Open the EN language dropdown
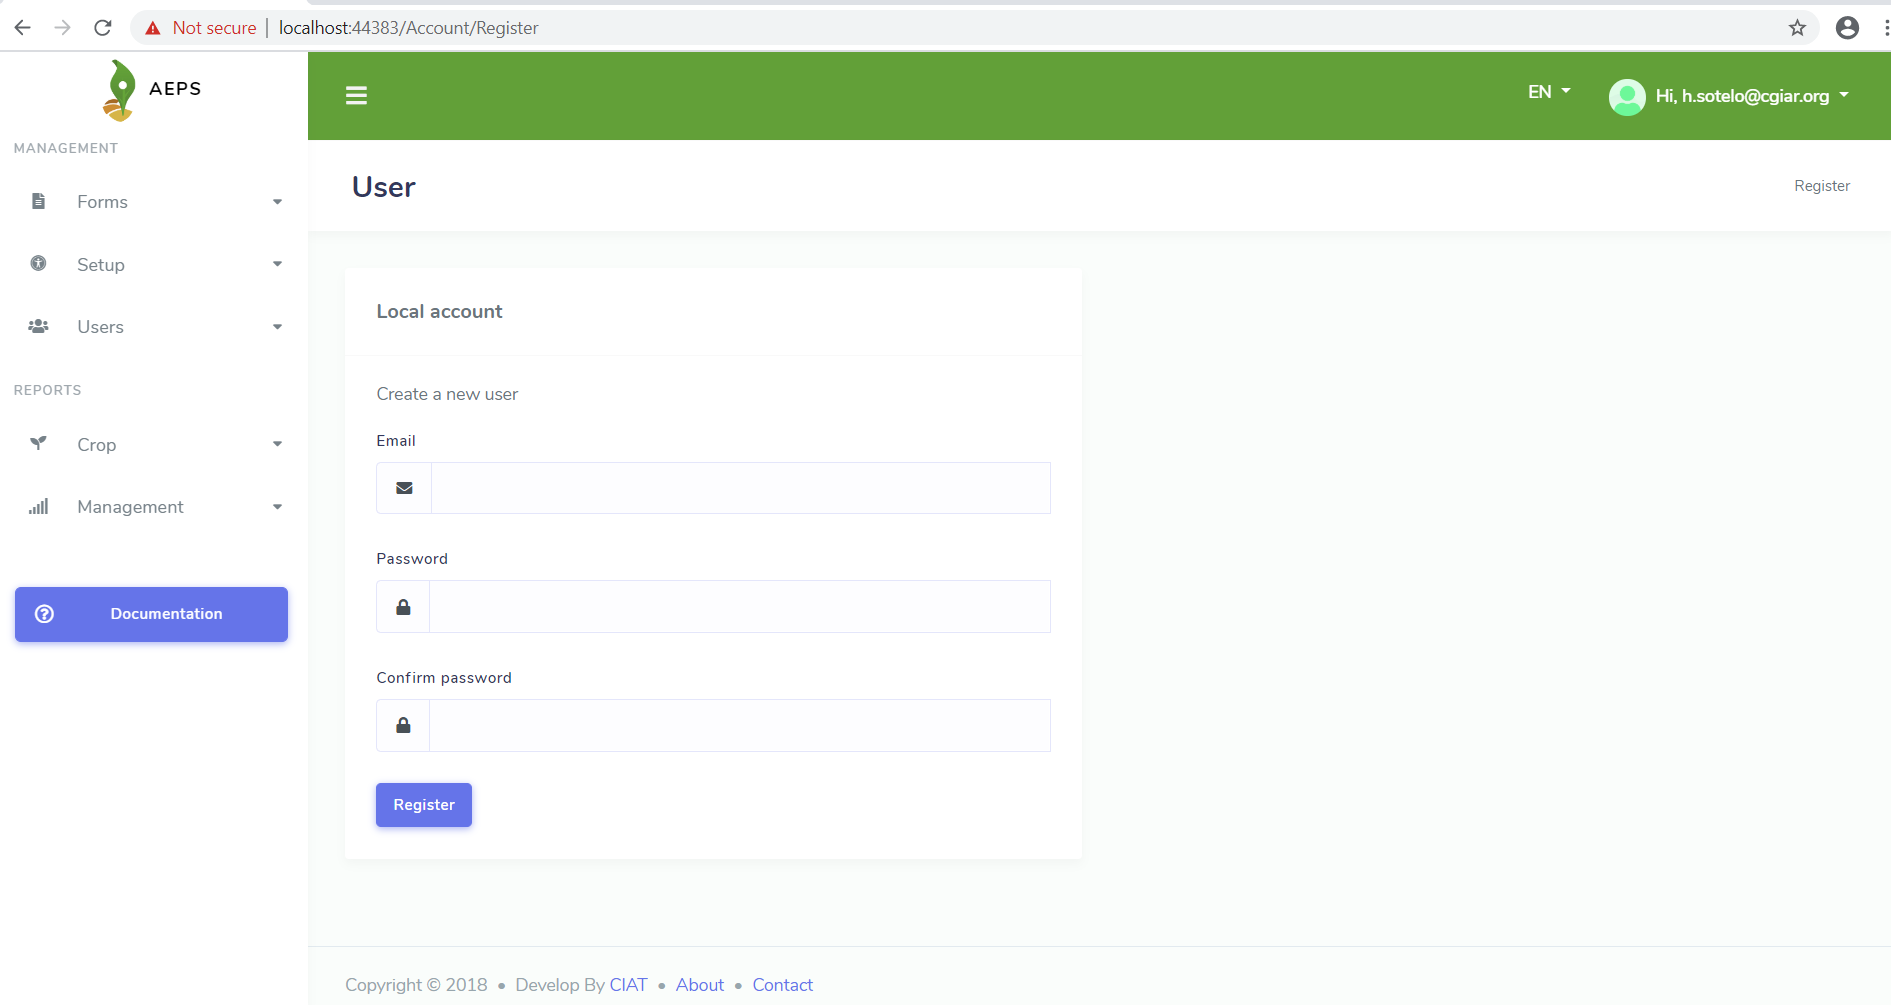Image resolution: width=1891 pixels, height=1005 pixels. coord(1549,92)
